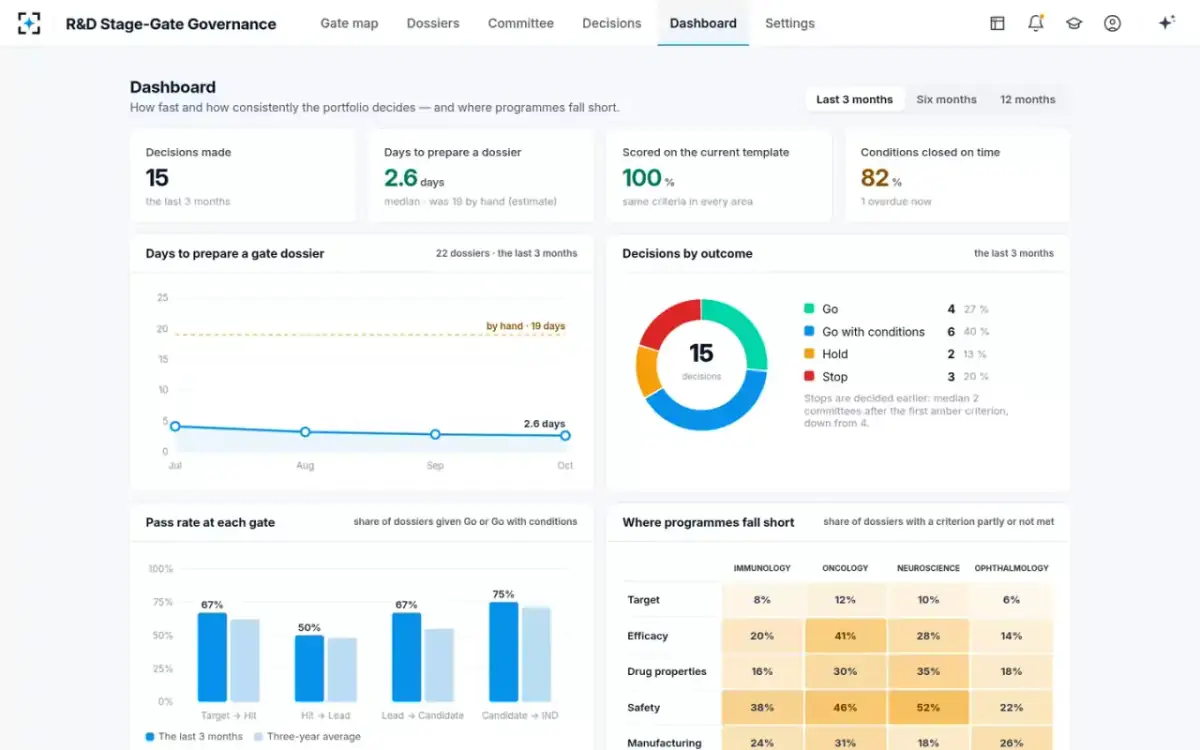Click the Decisions made card
The image size is (1200, 750).
click(243, 176)
